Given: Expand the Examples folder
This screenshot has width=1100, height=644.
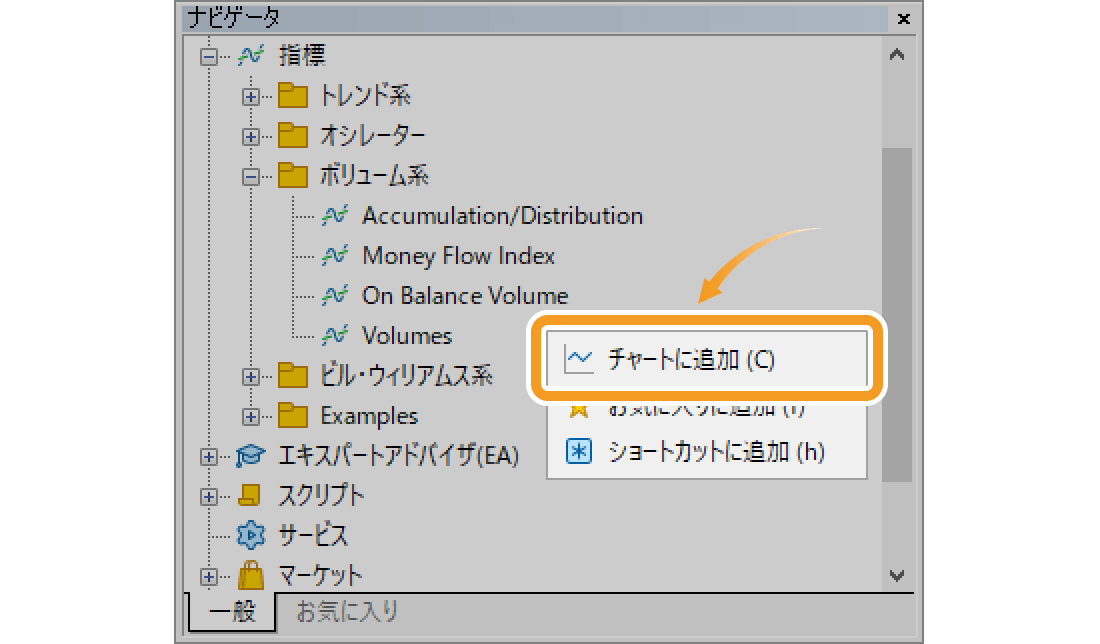Looking at the screenshot, I should [250, 417].
